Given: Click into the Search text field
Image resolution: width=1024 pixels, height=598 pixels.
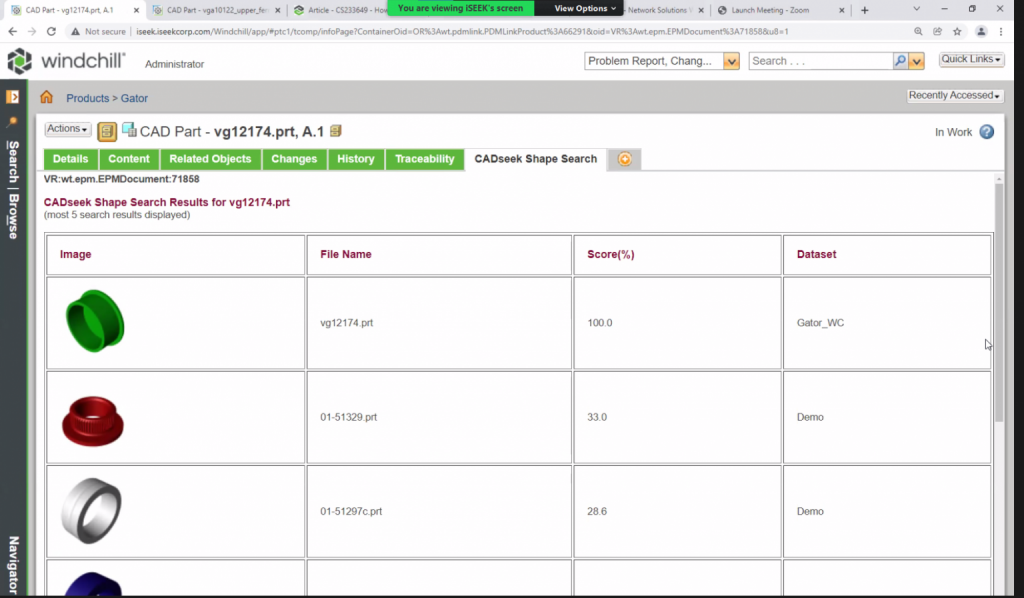Looking at the screenshot, I should click(820, 61).
